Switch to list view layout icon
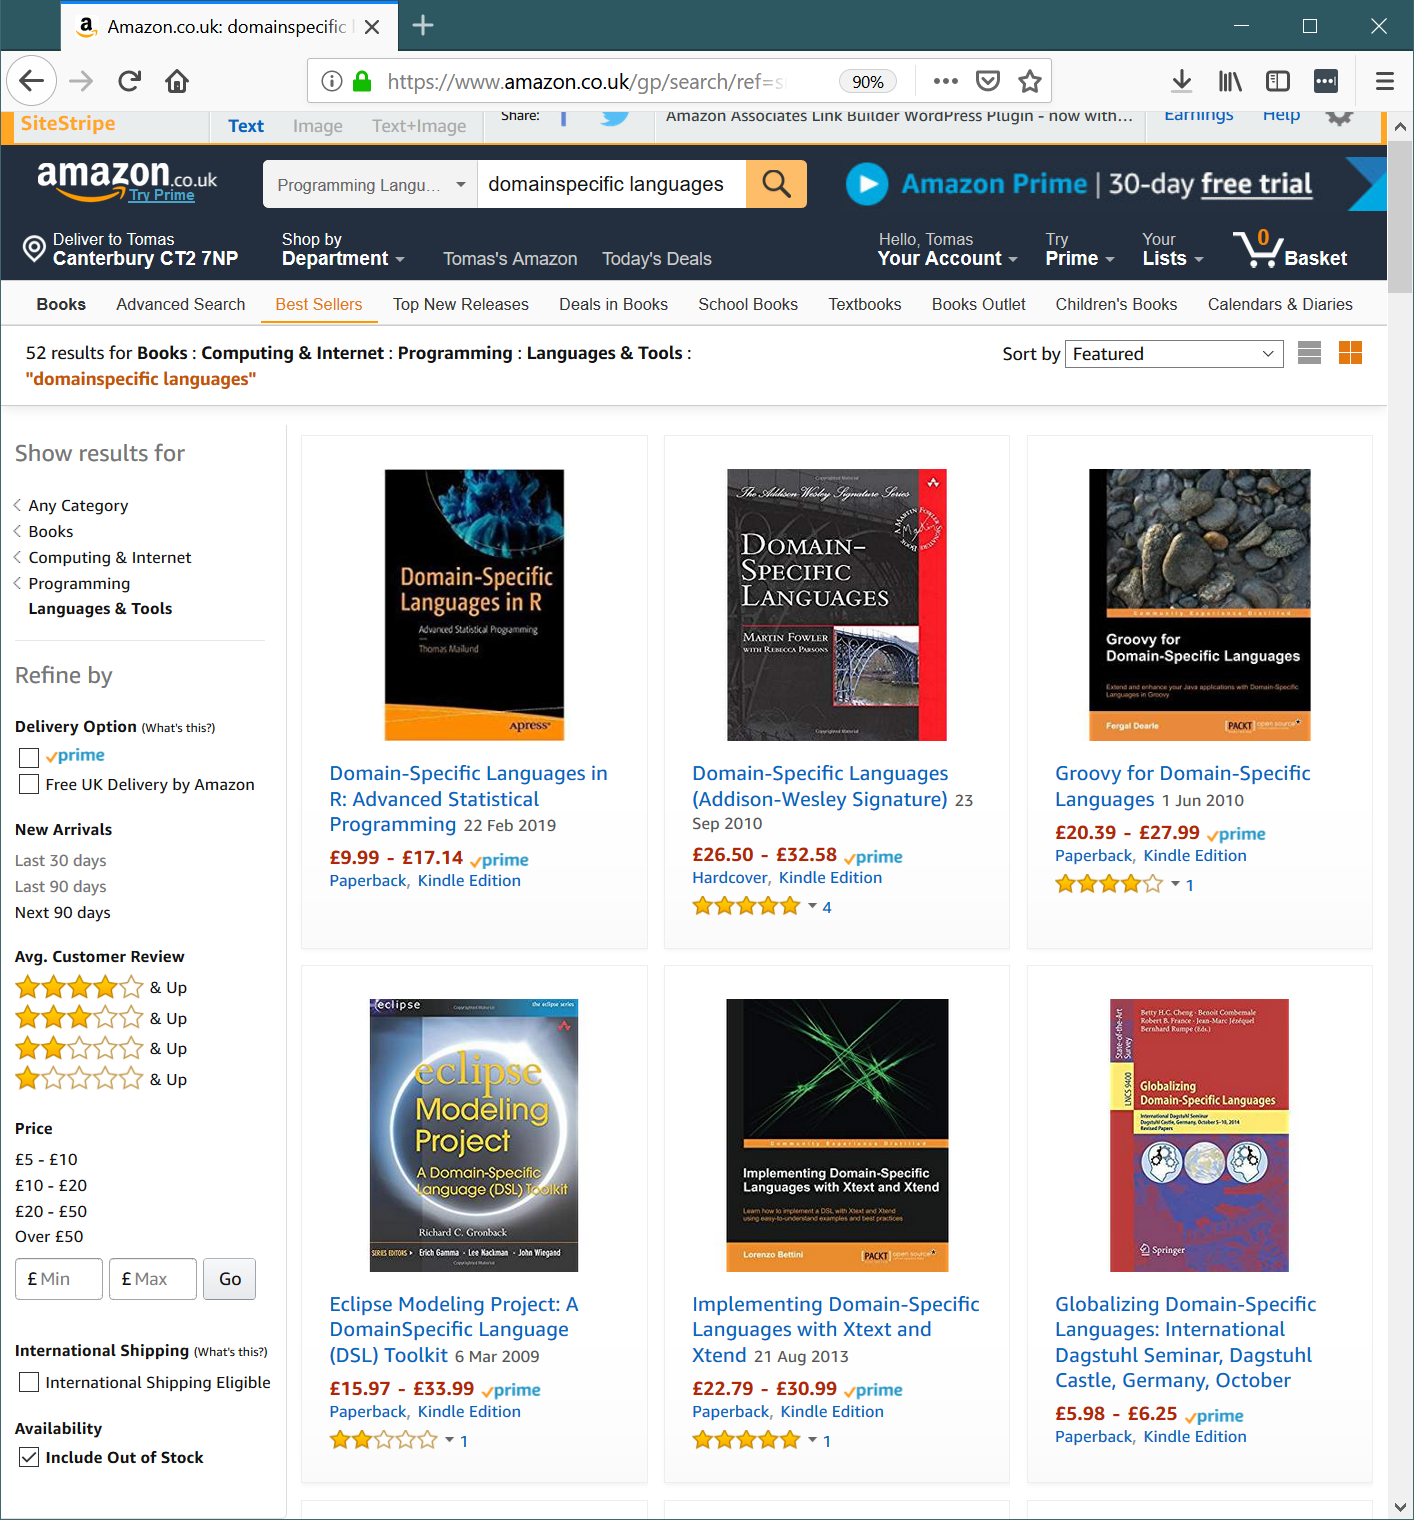Viewport: 1414px width, 1520px height. 1310,352
